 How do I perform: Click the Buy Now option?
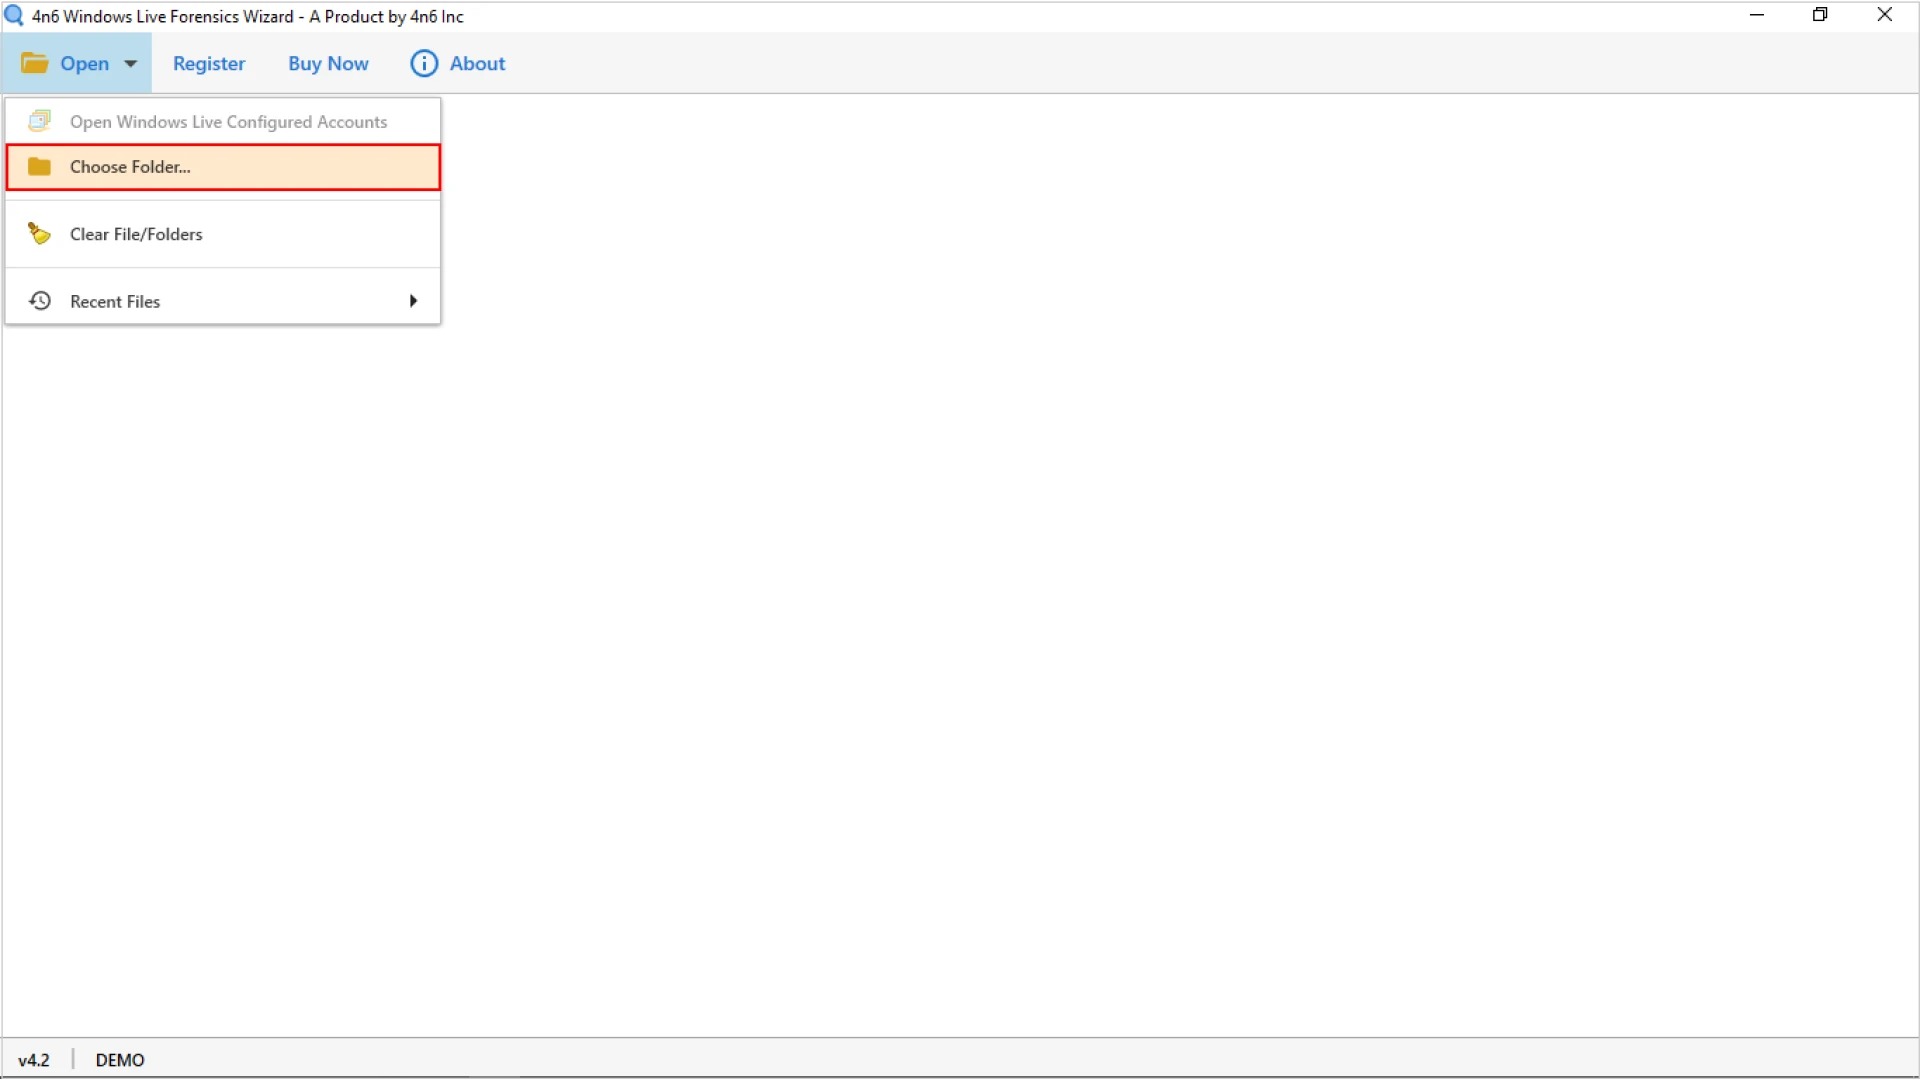click(327, 63)
